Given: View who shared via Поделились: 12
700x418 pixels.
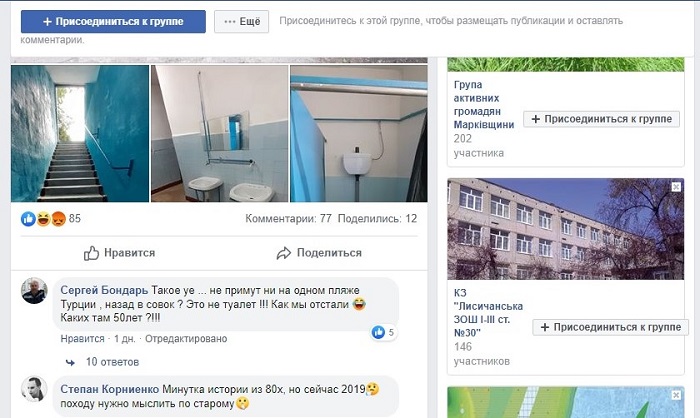Looking at the screenshot, I should 377,218.
